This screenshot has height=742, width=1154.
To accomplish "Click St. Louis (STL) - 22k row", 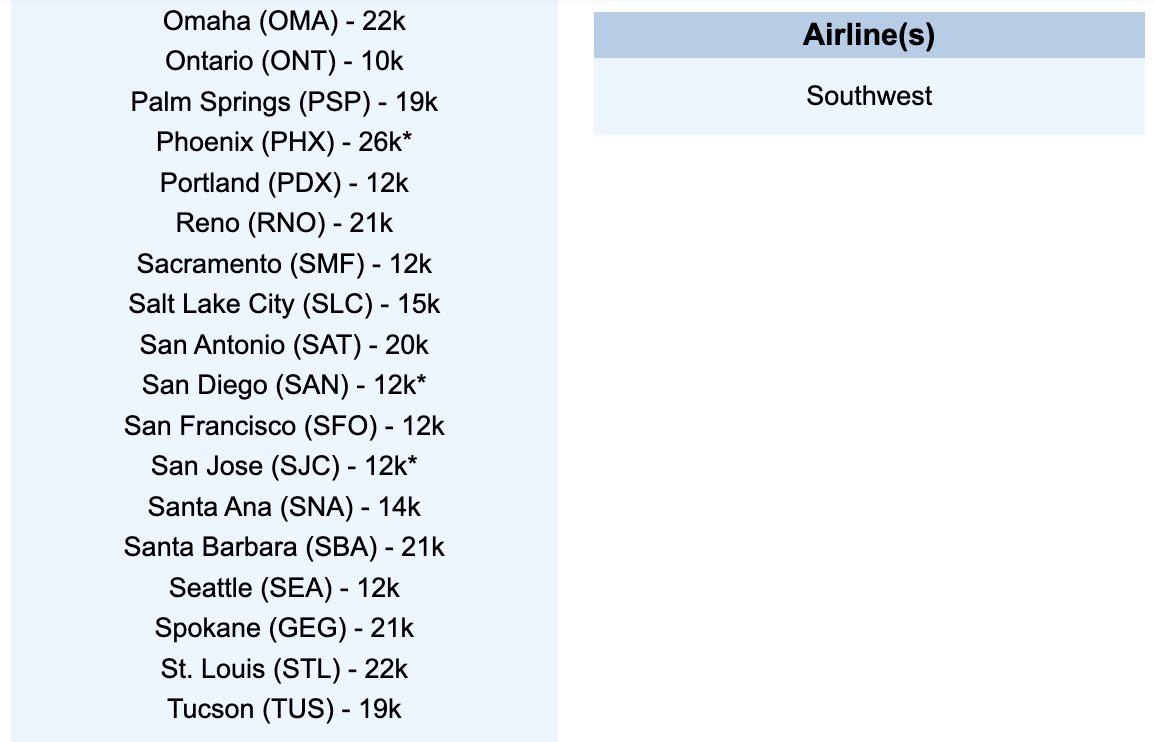I will 284,669.
